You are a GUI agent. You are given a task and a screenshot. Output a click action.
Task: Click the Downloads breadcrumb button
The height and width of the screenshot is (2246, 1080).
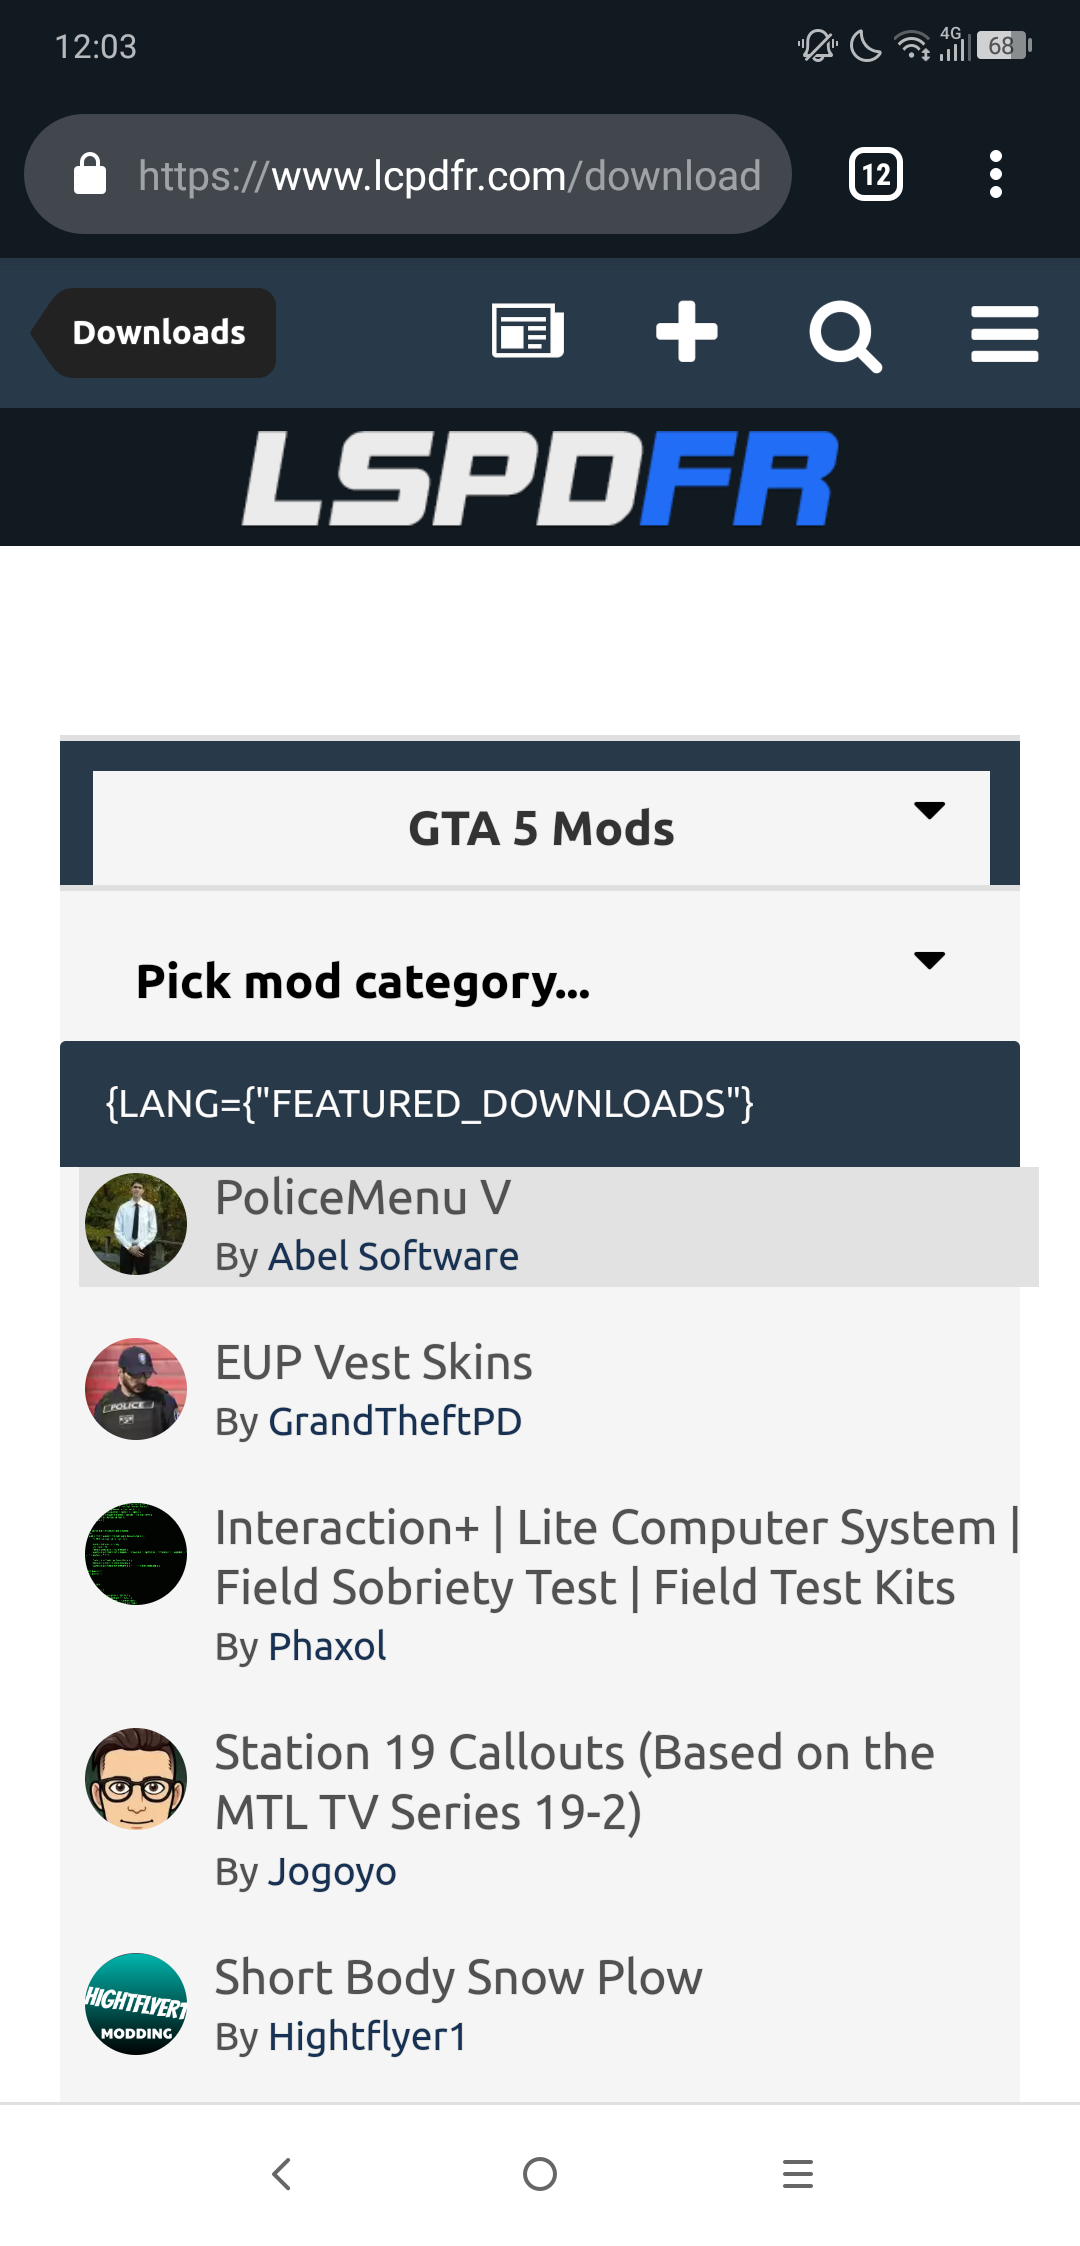pos(158,333)
